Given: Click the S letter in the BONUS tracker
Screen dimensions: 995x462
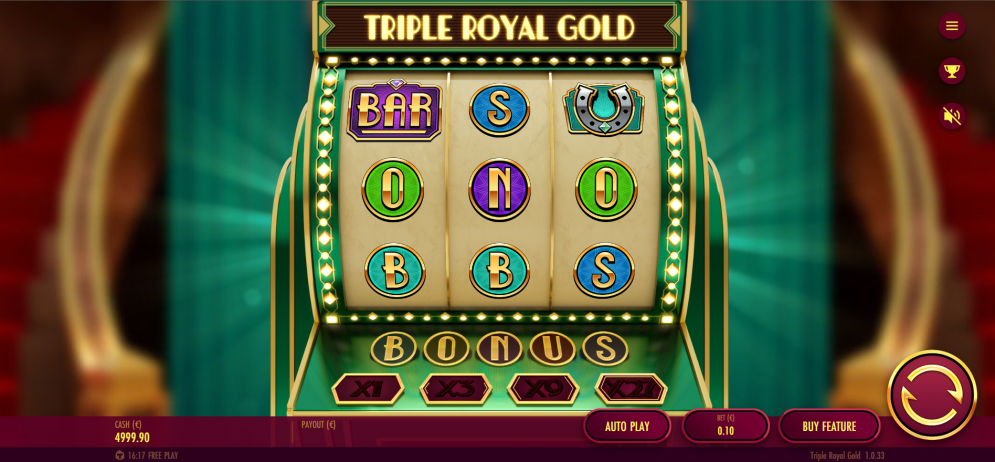Looking at the screenshot, I should [x=605, y=348].
